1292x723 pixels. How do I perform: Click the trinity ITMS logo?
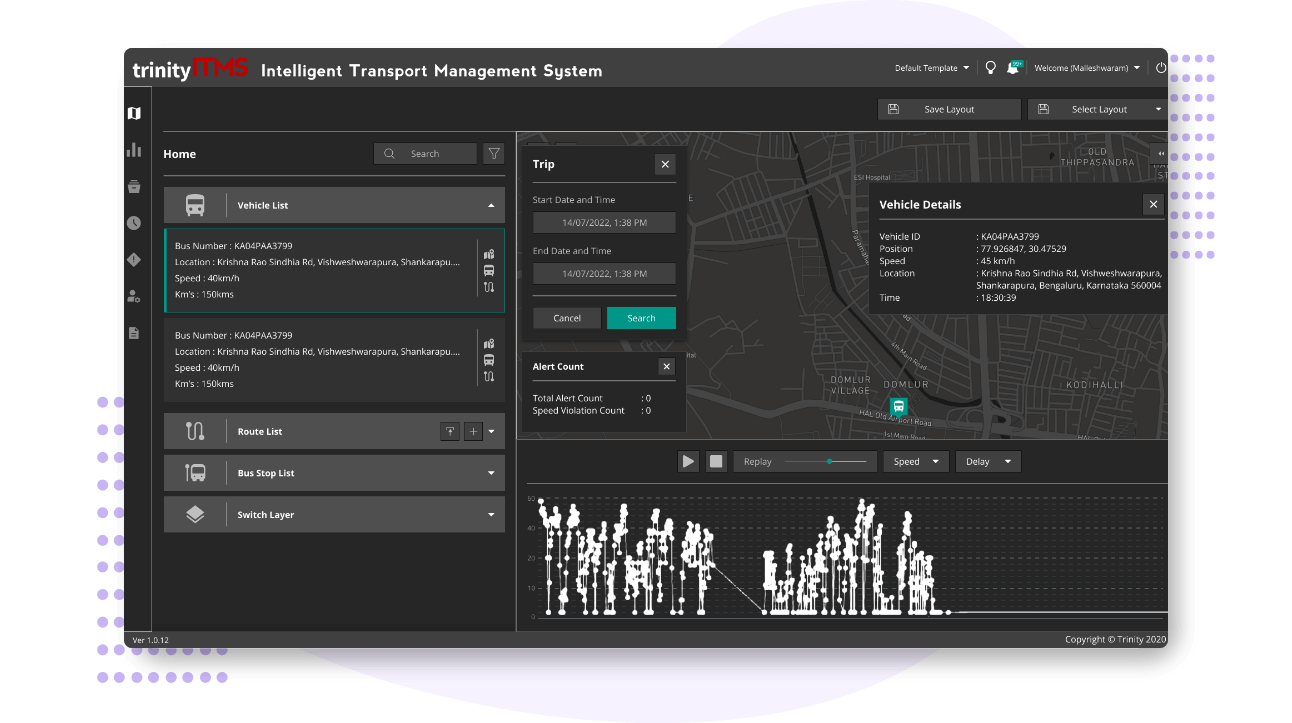(191, 69)
